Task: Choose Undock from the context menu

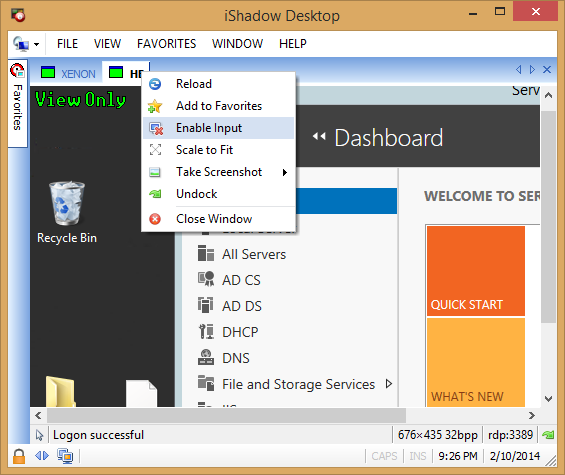Action: (218, 194)
